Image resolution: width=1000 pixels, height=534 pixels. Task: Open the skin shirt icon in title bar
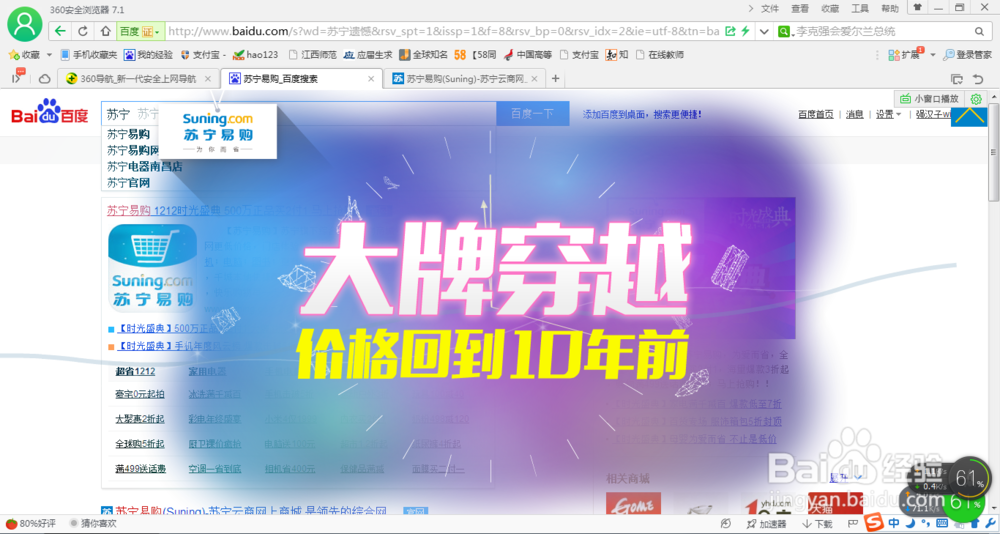click(x=918, y=7)
